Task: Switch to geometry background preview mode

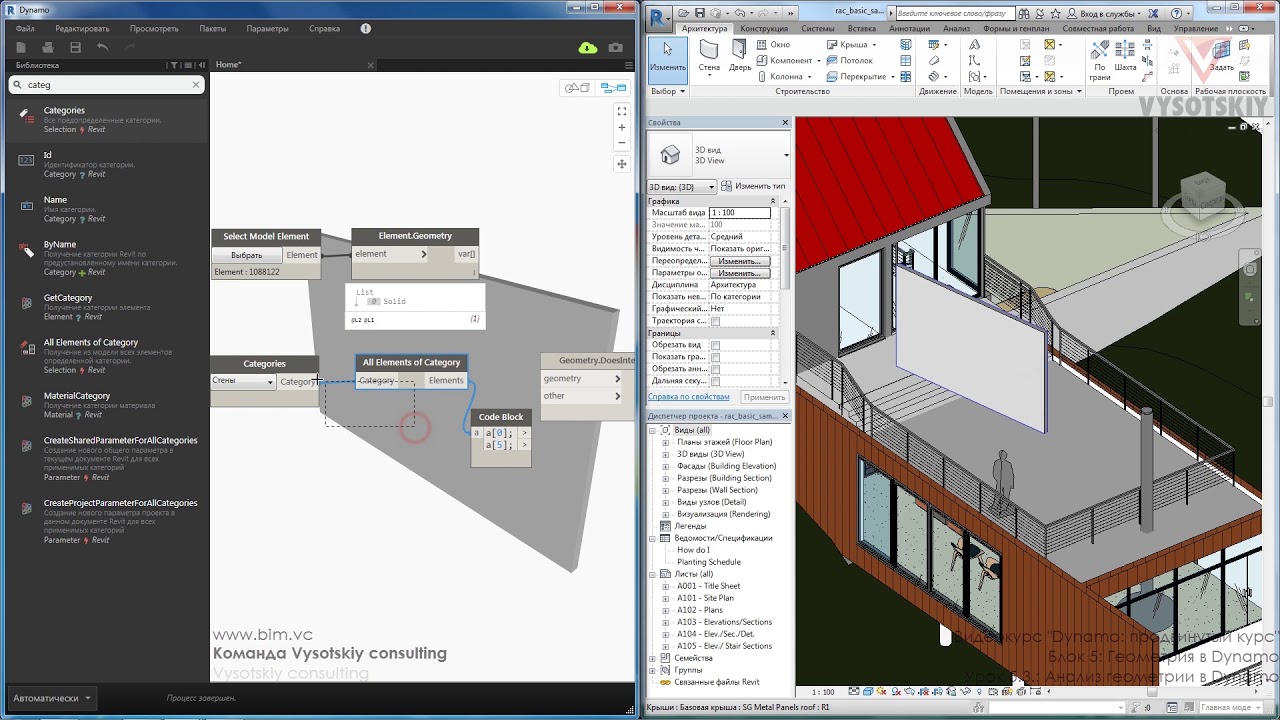Action: (x=578, y=88)
